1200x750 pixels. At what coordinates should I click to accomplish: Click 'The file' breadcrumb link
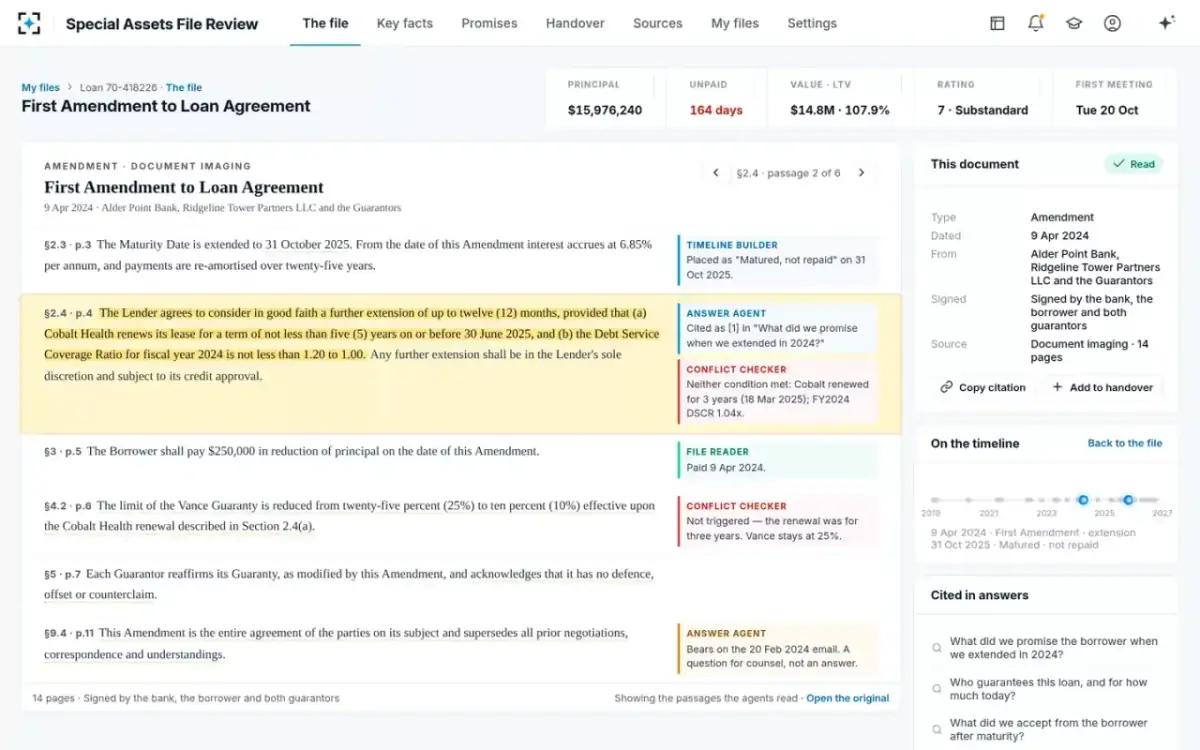coord(184,88)
